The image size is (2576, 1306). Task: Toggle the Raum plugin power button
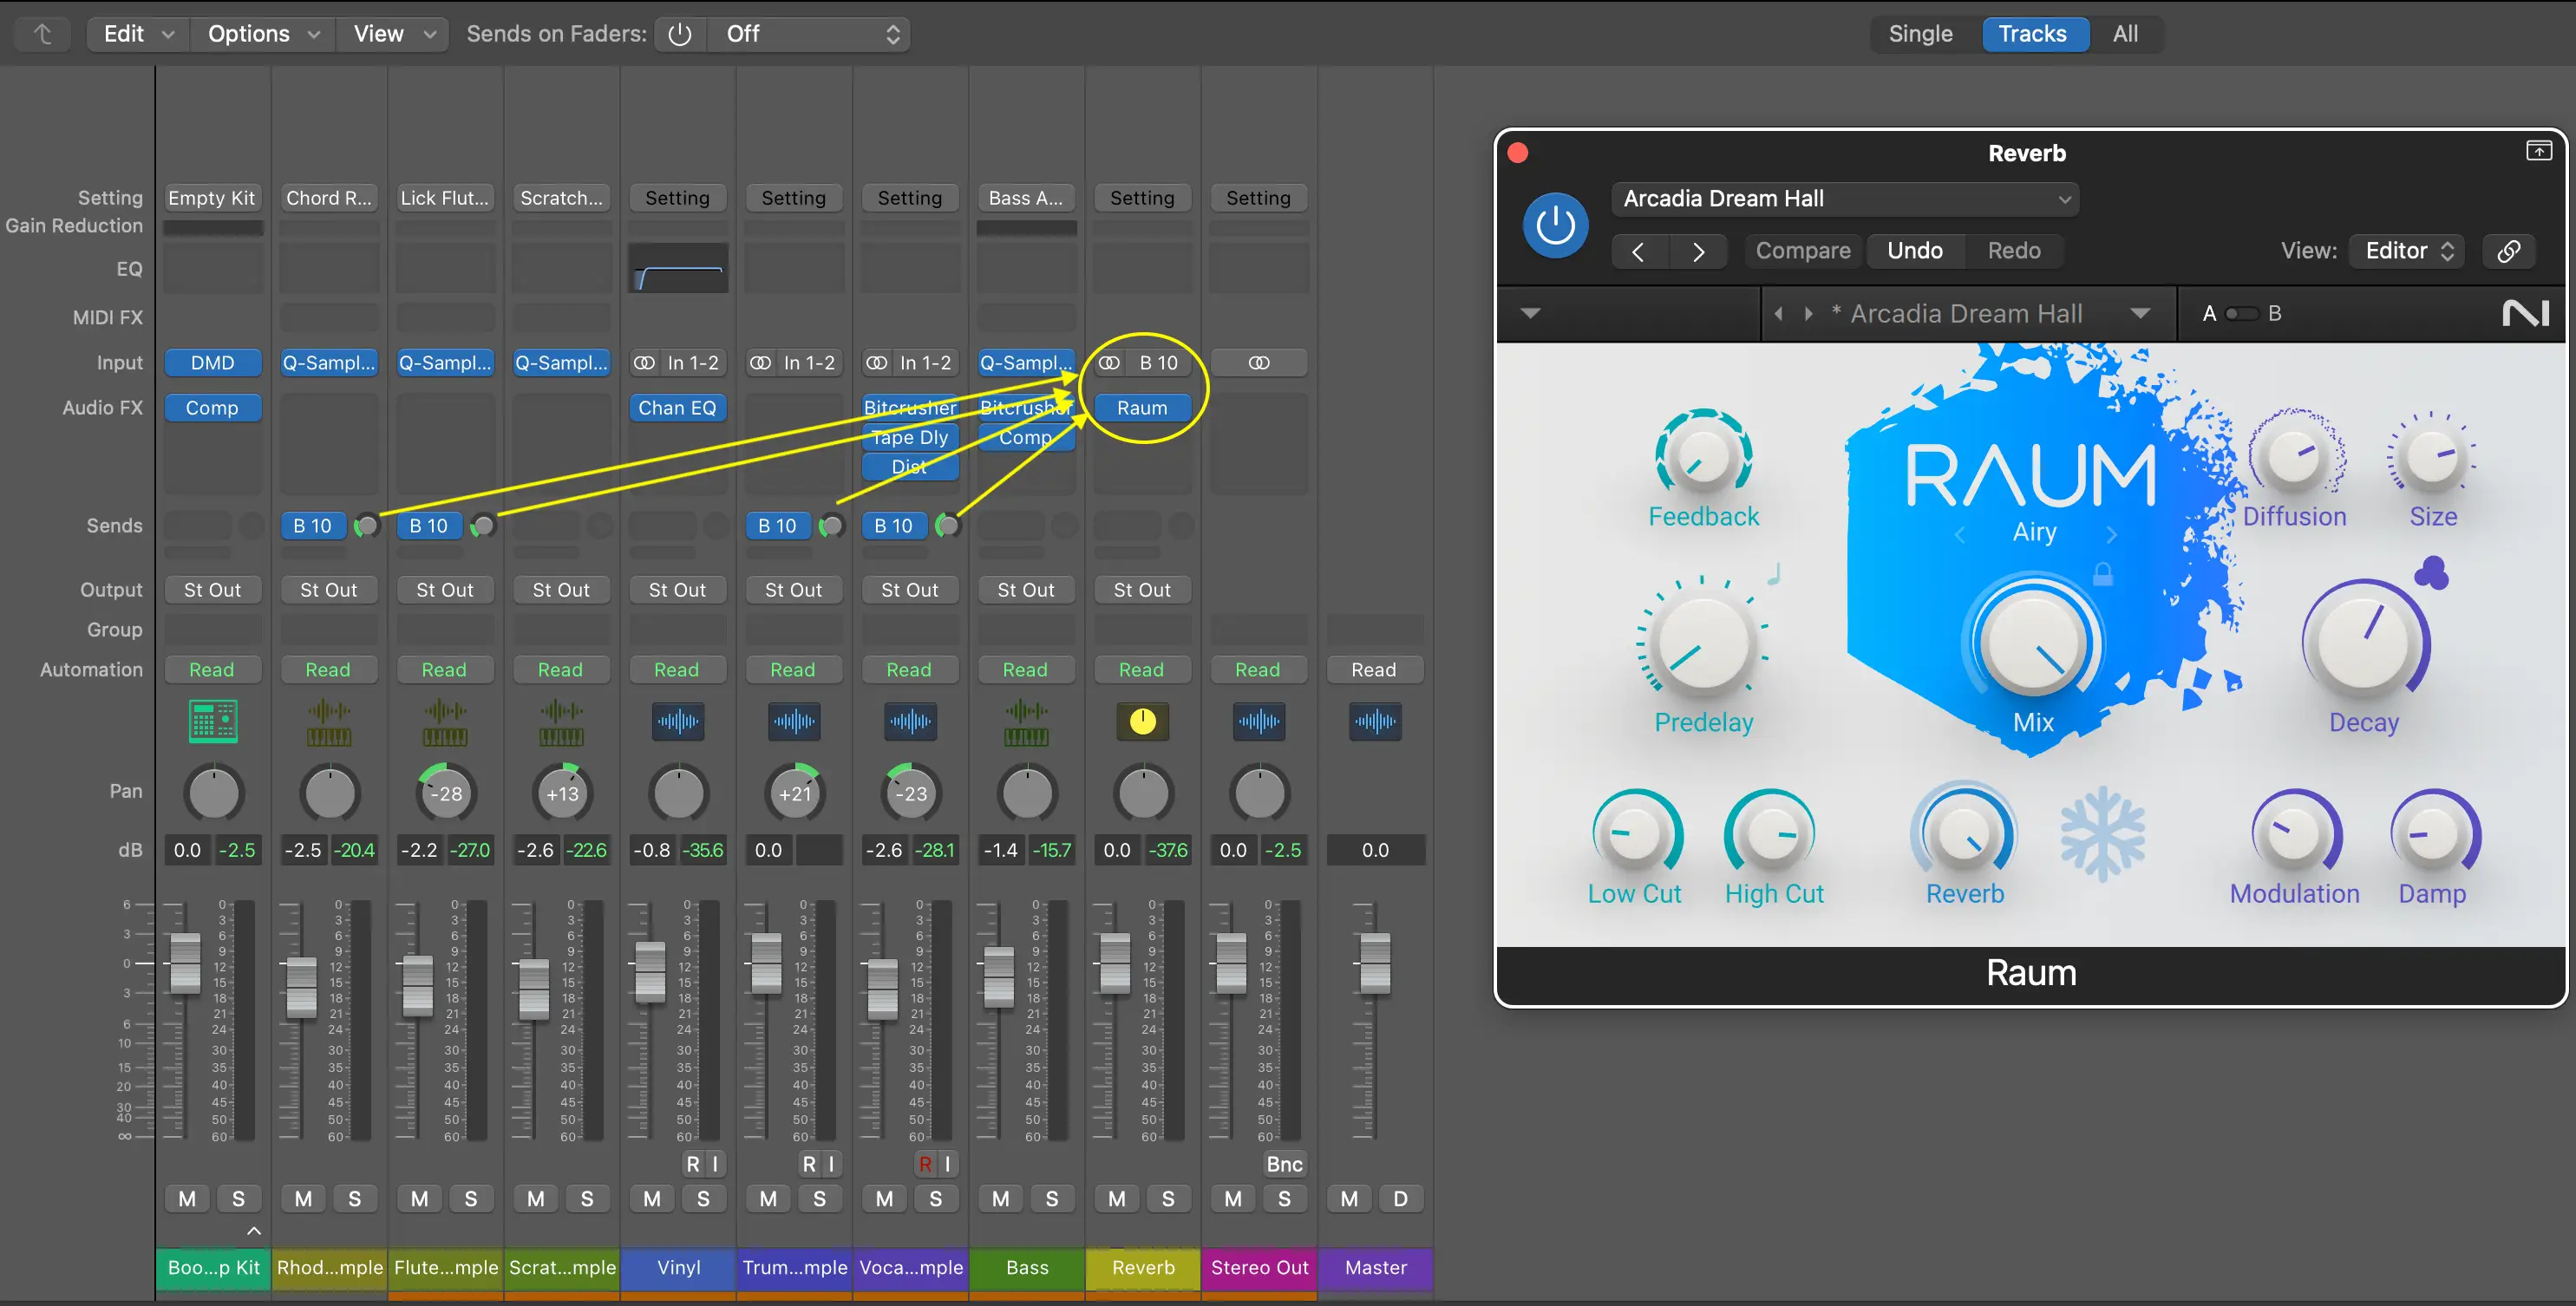[x=1555, y=225]
